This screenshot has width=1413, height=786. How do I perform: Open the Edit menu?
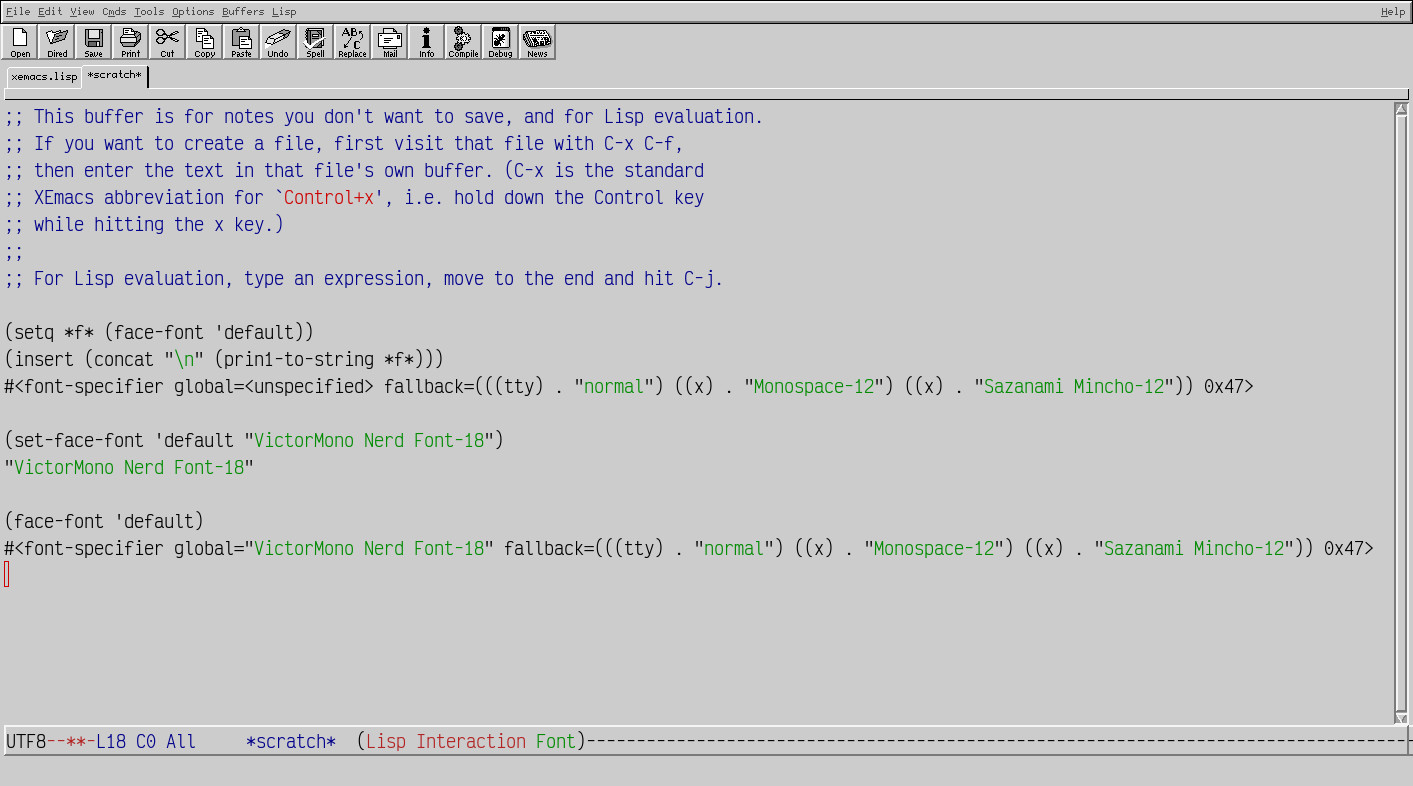[50, 11]
